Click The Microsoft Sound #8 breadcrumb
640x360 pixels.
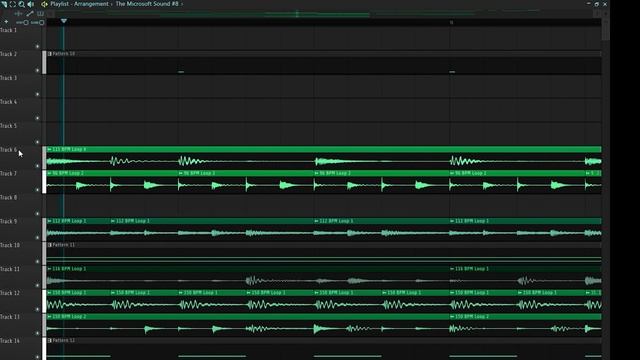point(147,4)
